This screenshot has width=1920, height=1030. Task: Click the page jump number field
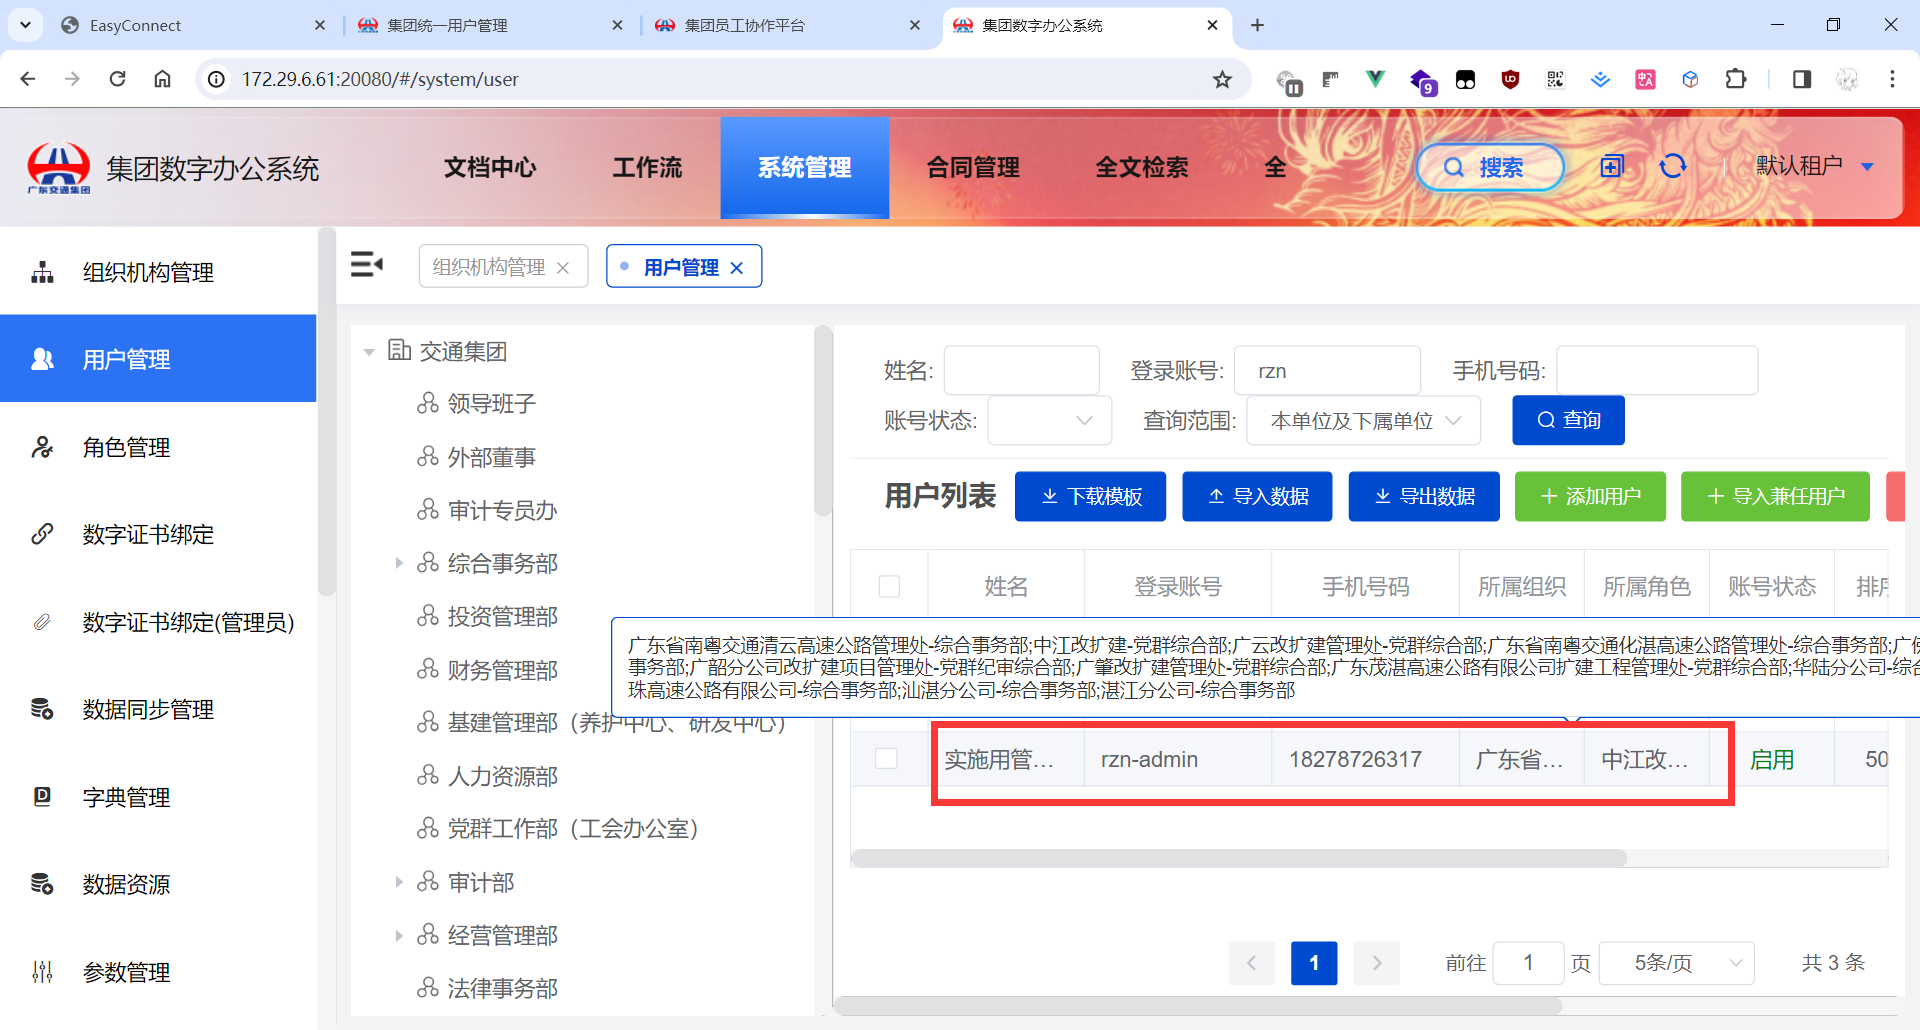point(1528,963)
